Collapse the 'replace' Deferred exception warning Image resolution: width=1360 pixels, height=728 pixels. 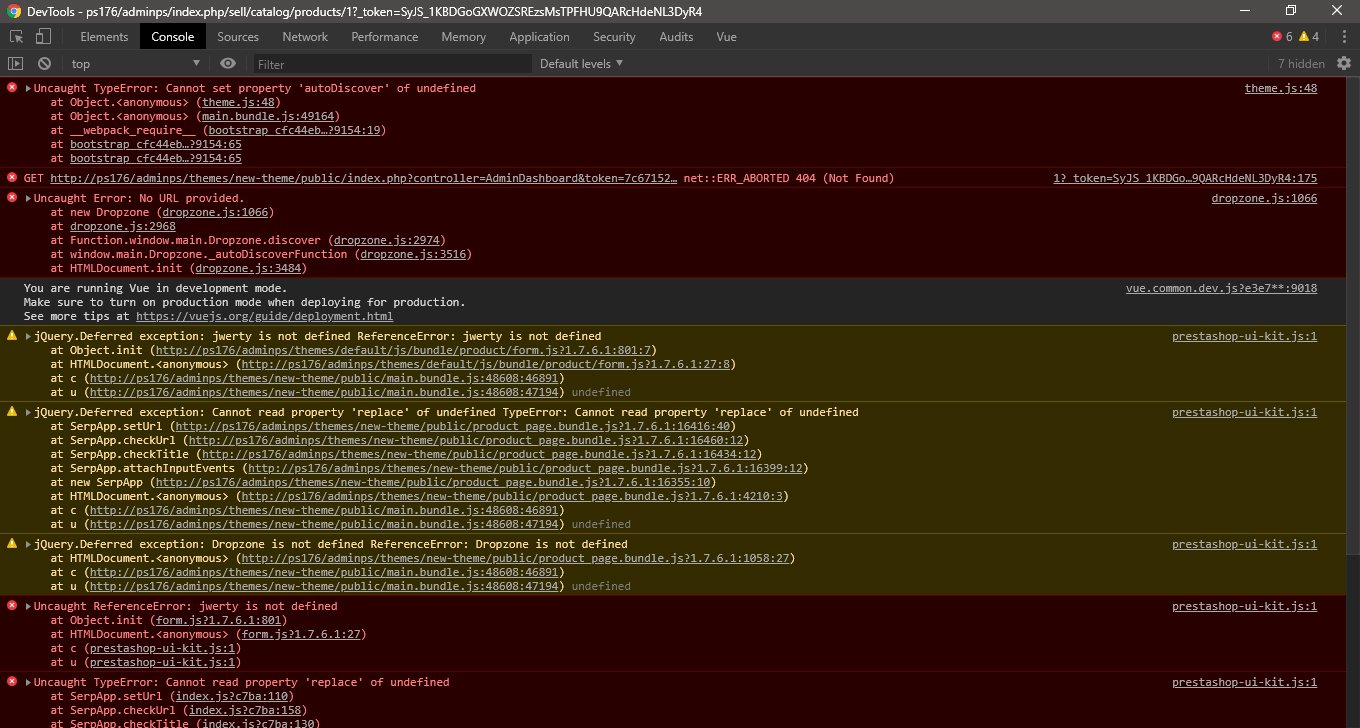click(x=29, y=412)
